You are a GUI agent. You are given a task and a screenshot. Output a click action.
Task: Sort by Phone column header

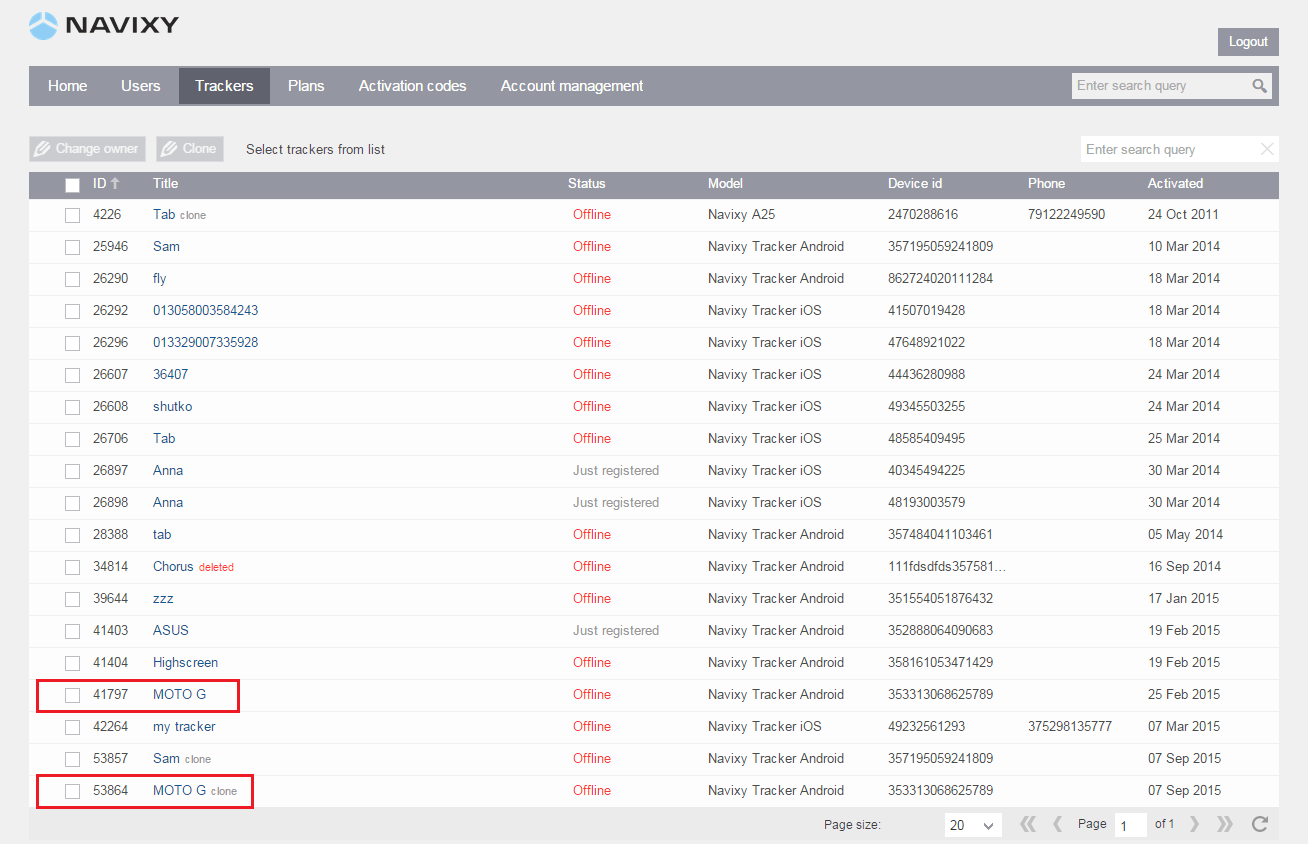pyautogui.click(x=1046, y=183)
